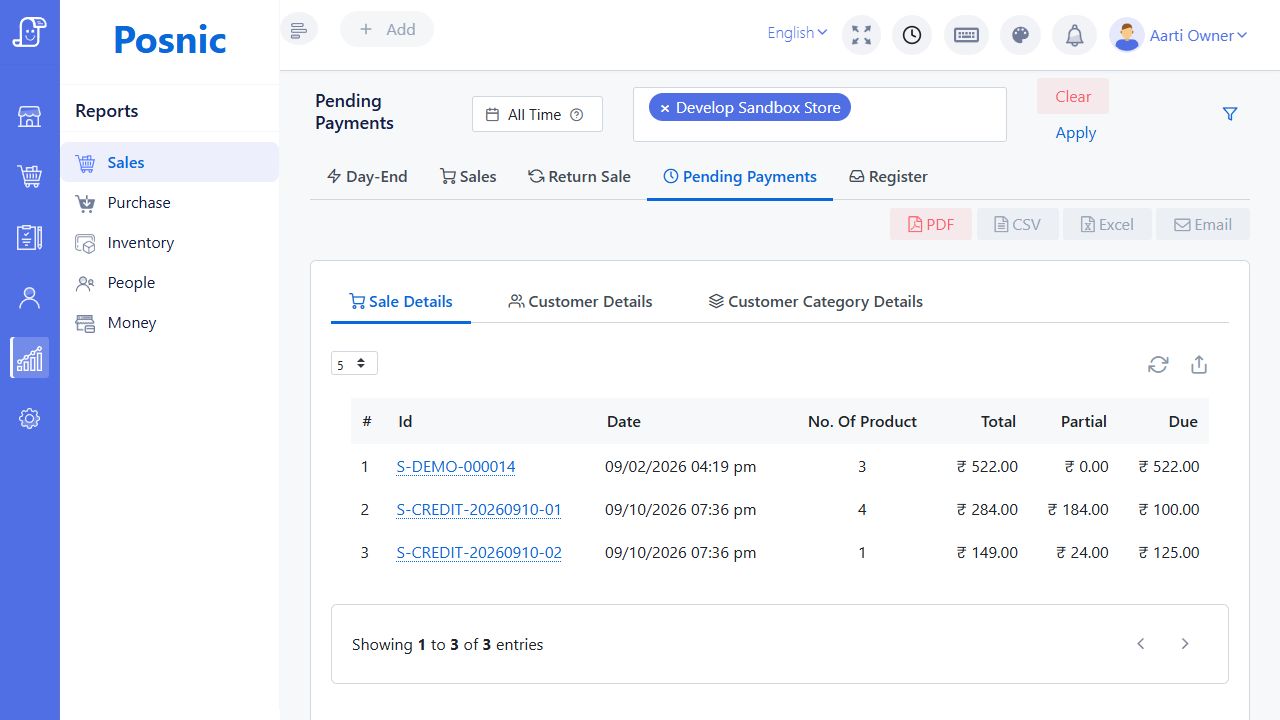Export report as PDF
The image size is (1280, 720).
point(930,224)
